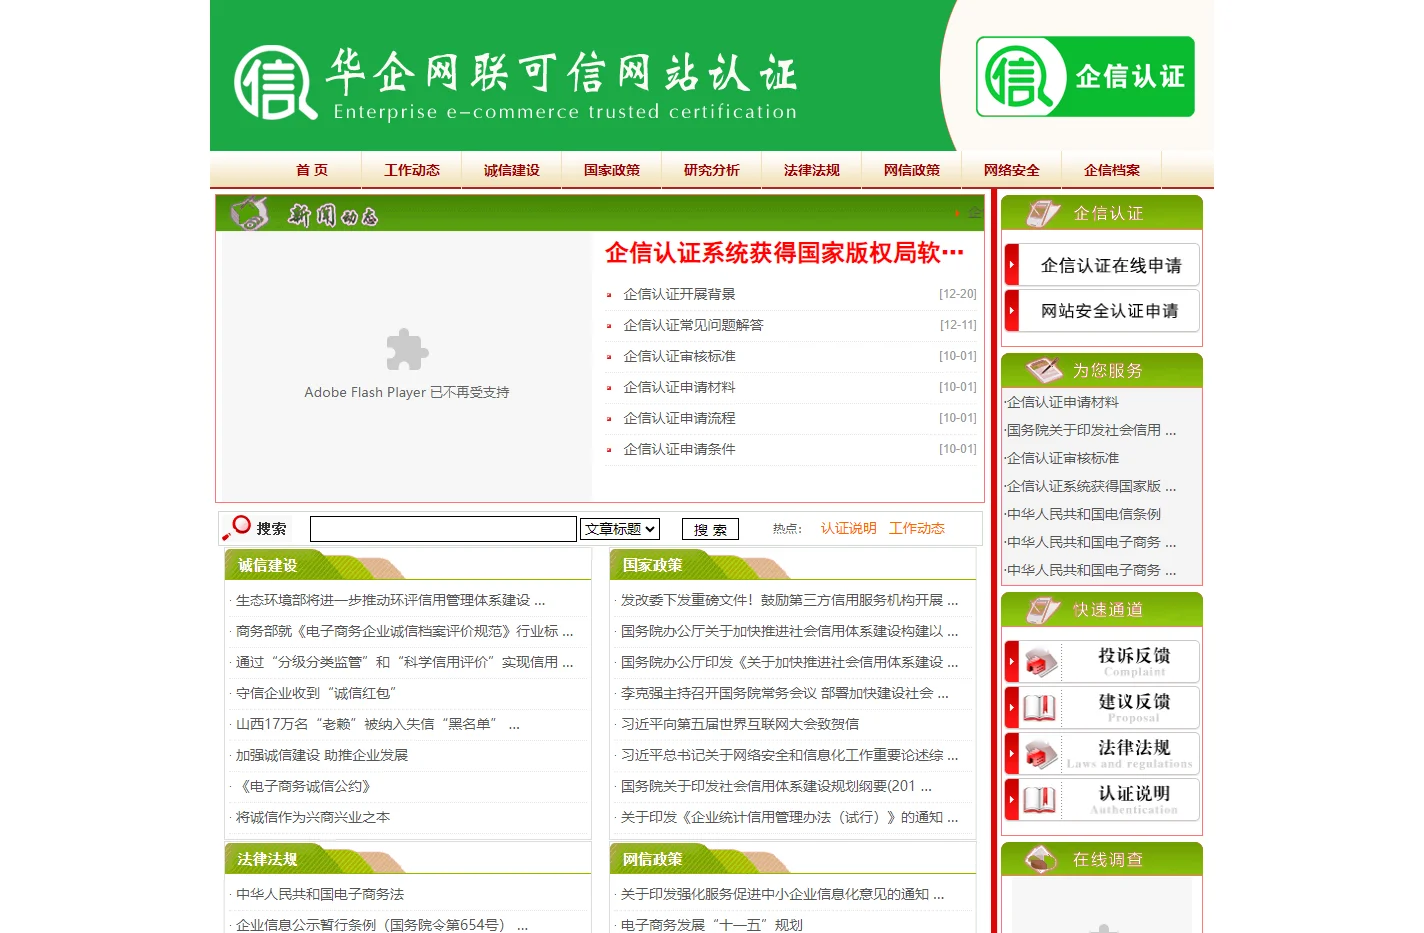Viewport: 1424px width, 933px height.
Task: Click hot link 工作动态 next to search
Action: click(x=917, y=528)
